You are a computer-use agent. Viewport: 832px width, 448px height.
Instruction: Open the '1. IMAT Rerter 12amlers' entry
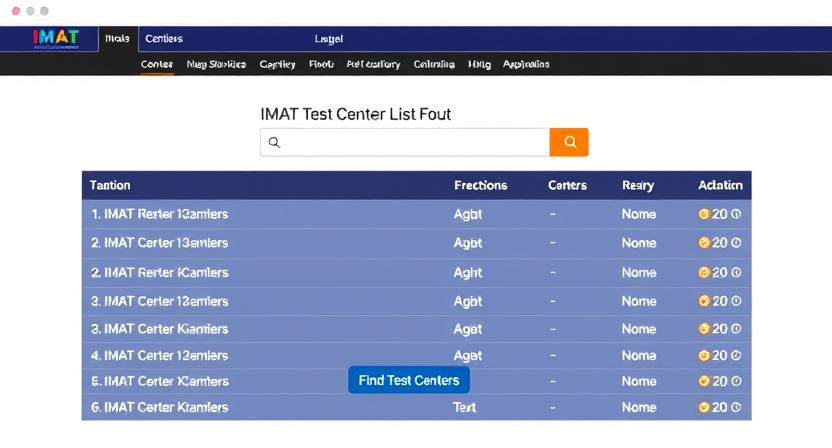[x=160, y=214]
